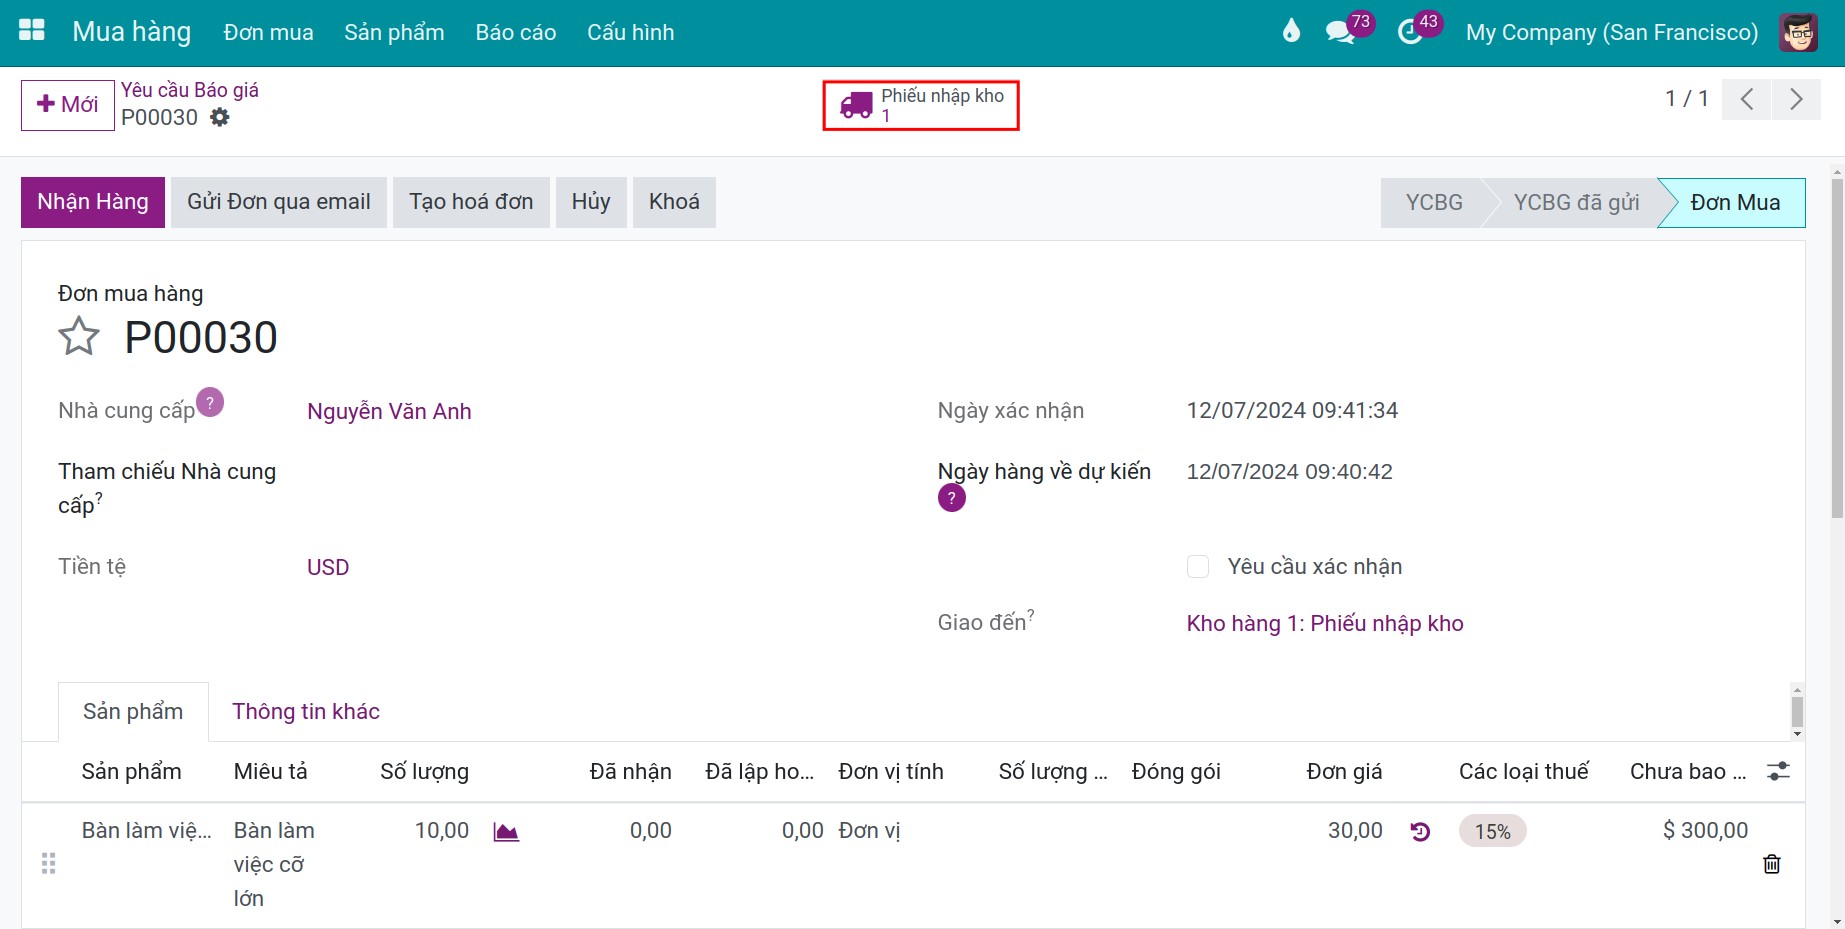Select the YCBG status stage
The image size is (1845, 929).
pos(1434,202)
